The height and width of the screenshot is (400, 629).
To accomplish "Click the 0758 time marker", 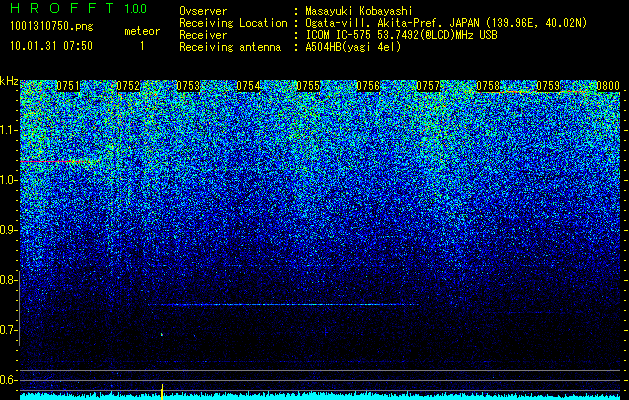I will pyautogui.click(x=488, y=86).
